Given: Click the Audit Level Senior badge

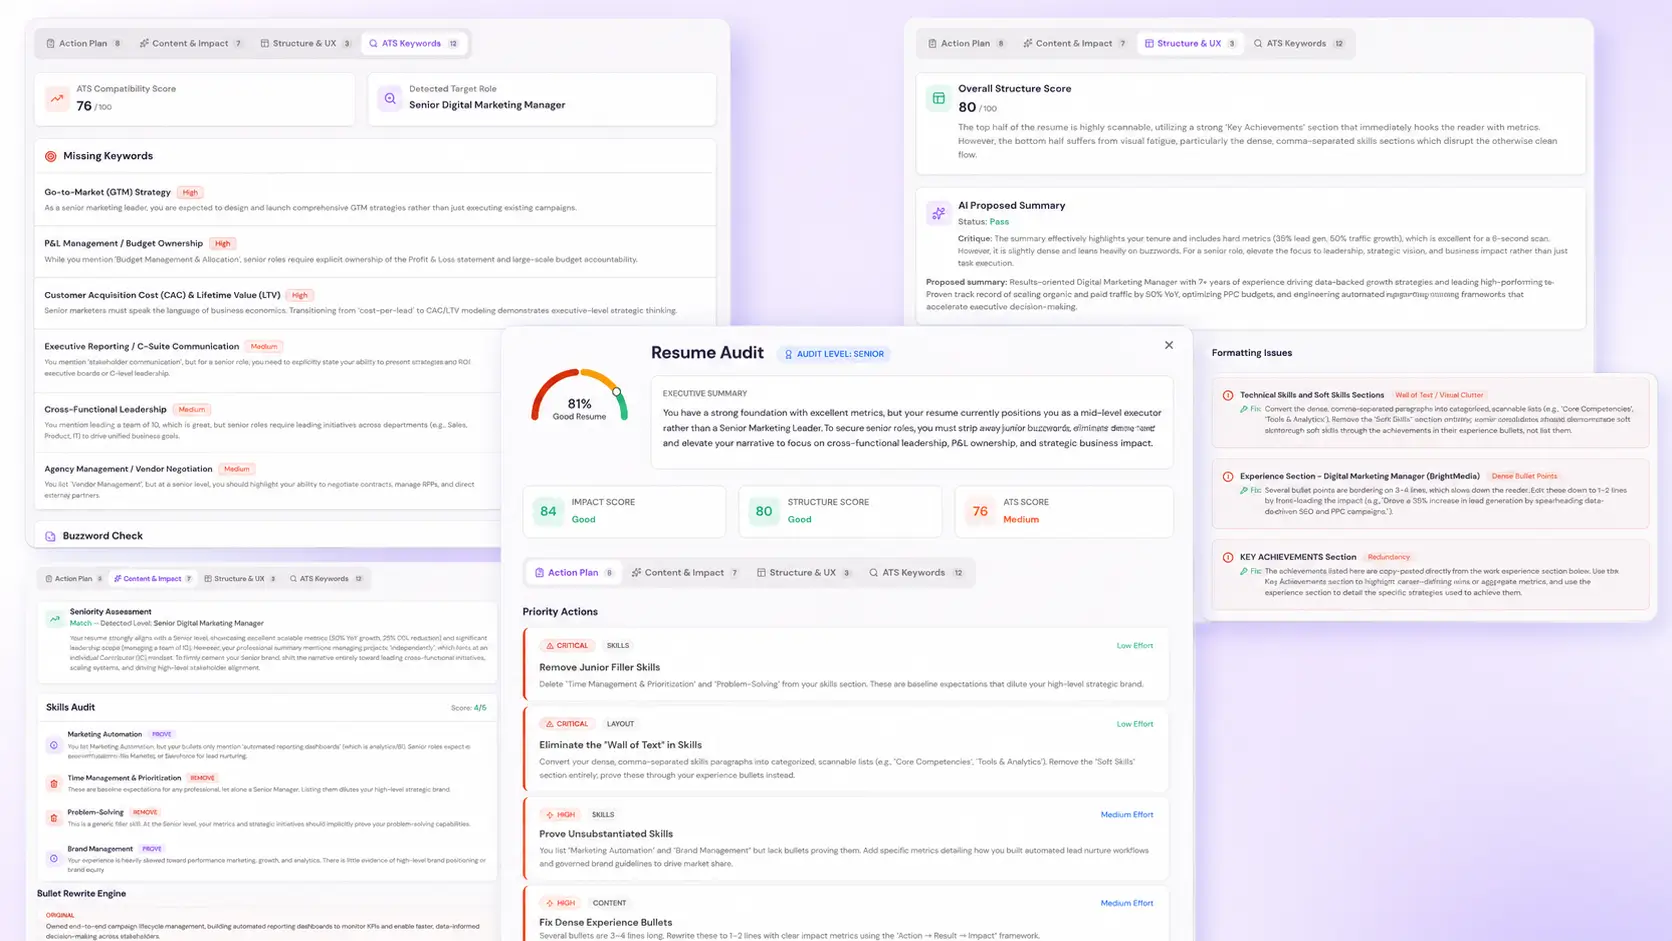Looking at the screenshot, I should pos(834,354).
